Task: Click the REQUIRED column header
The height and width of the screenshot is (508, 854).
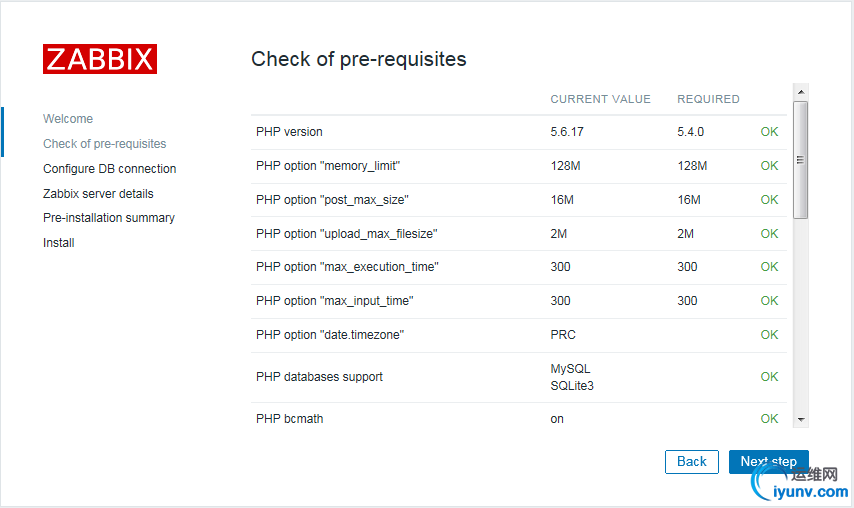Action: 708,99
